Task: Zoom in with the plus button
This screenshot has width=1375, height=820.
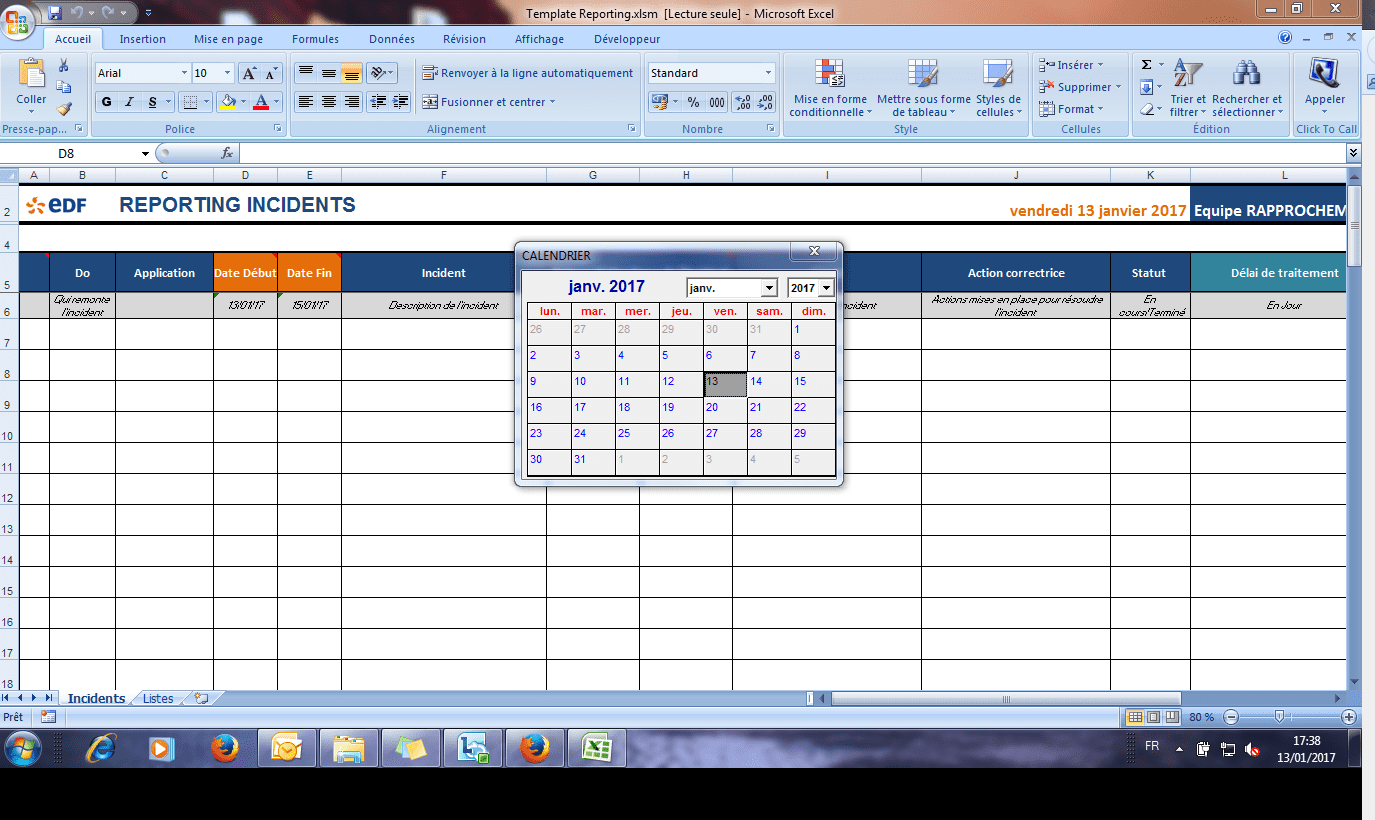Action: tap(1349, 717)
